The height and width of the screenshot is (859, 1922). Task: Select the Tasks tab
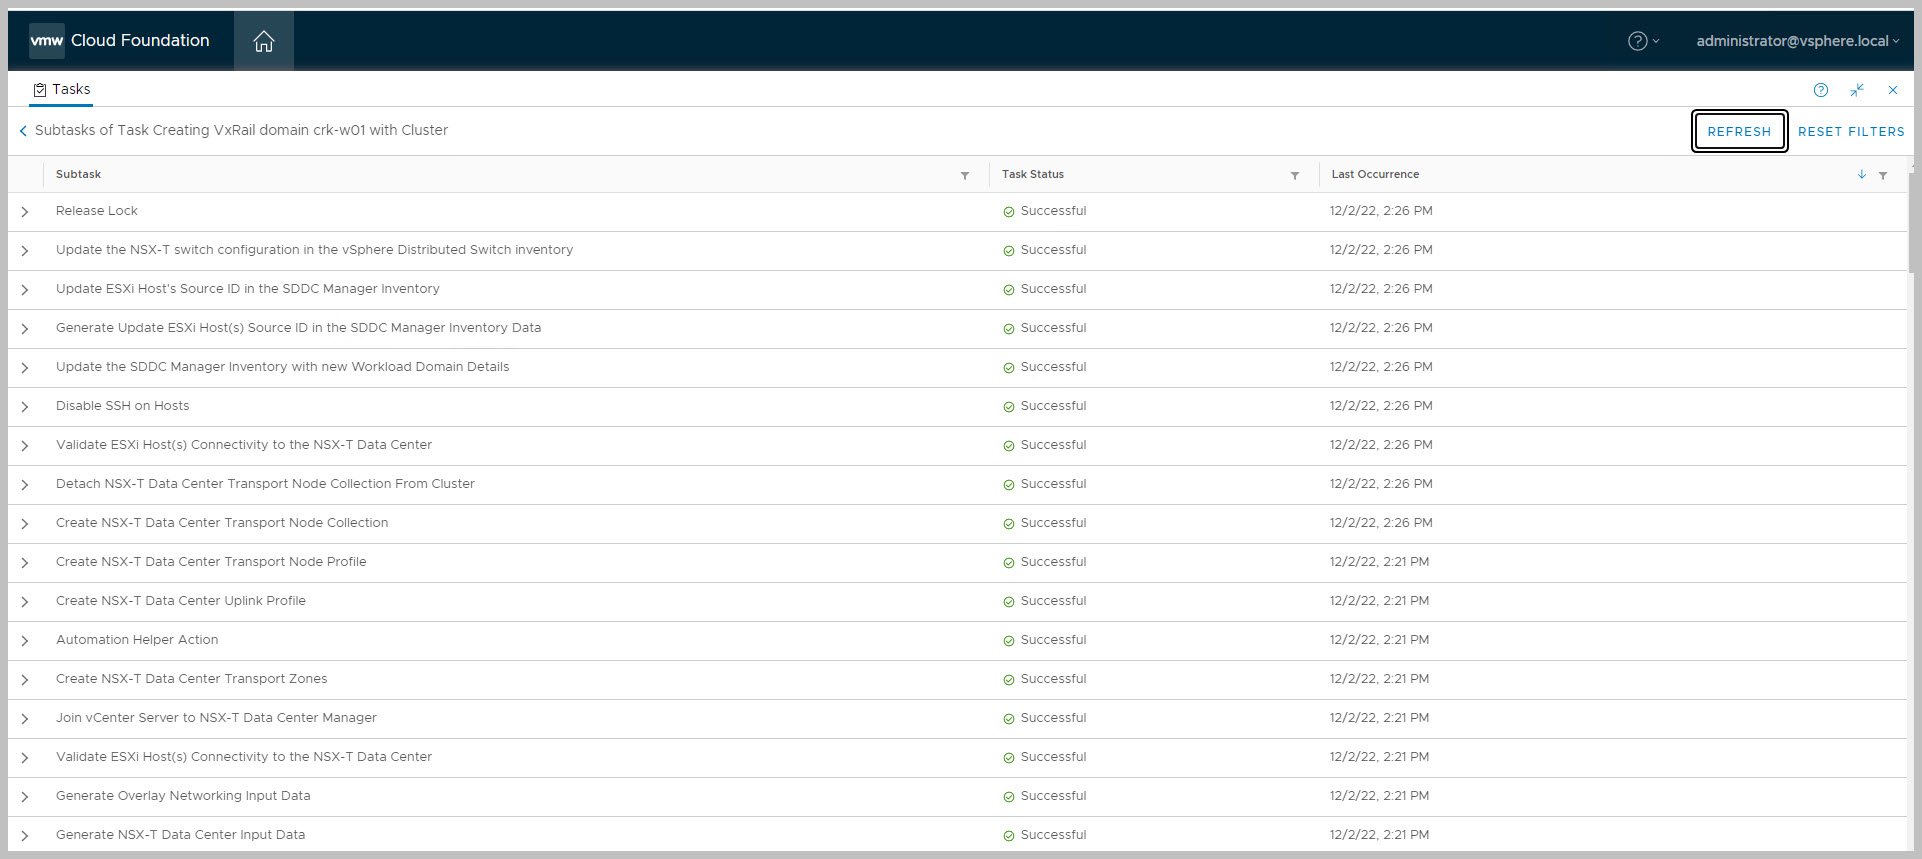click(62, 89)
